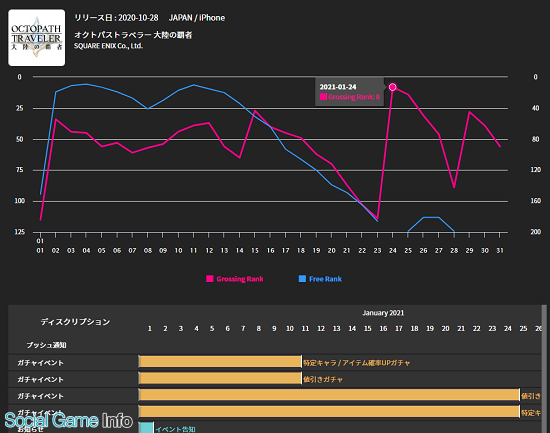
Task: Toggle the Grossing Rank legend entry
Action: coord(235,279)
